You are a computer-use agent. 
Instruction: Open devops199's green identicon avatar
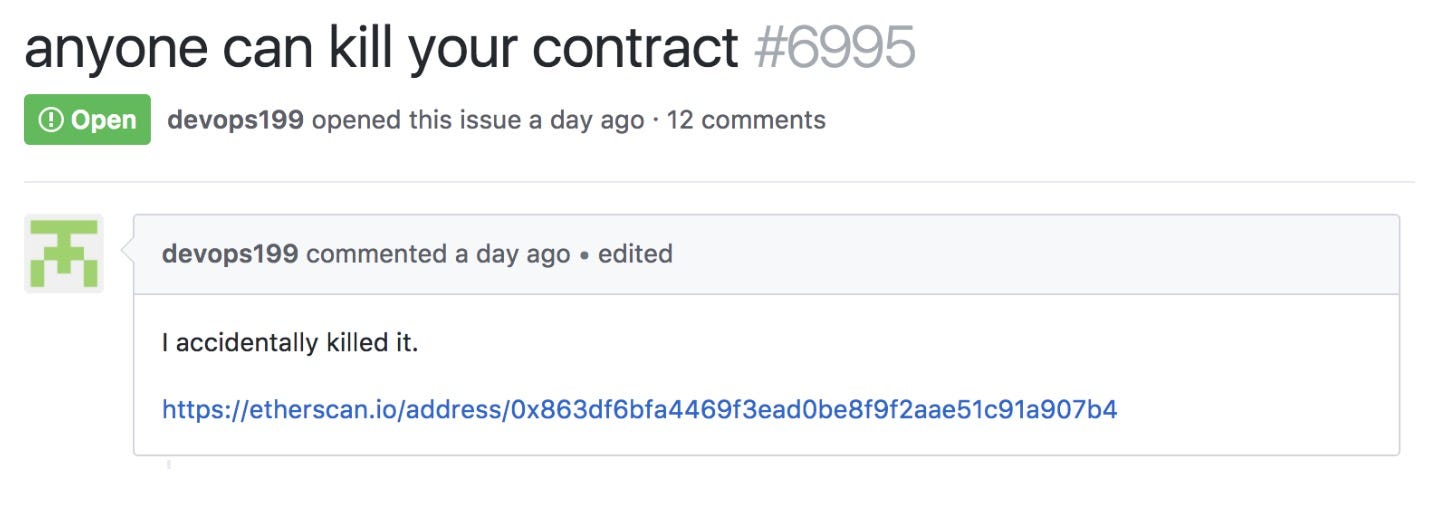click(64, 254)
